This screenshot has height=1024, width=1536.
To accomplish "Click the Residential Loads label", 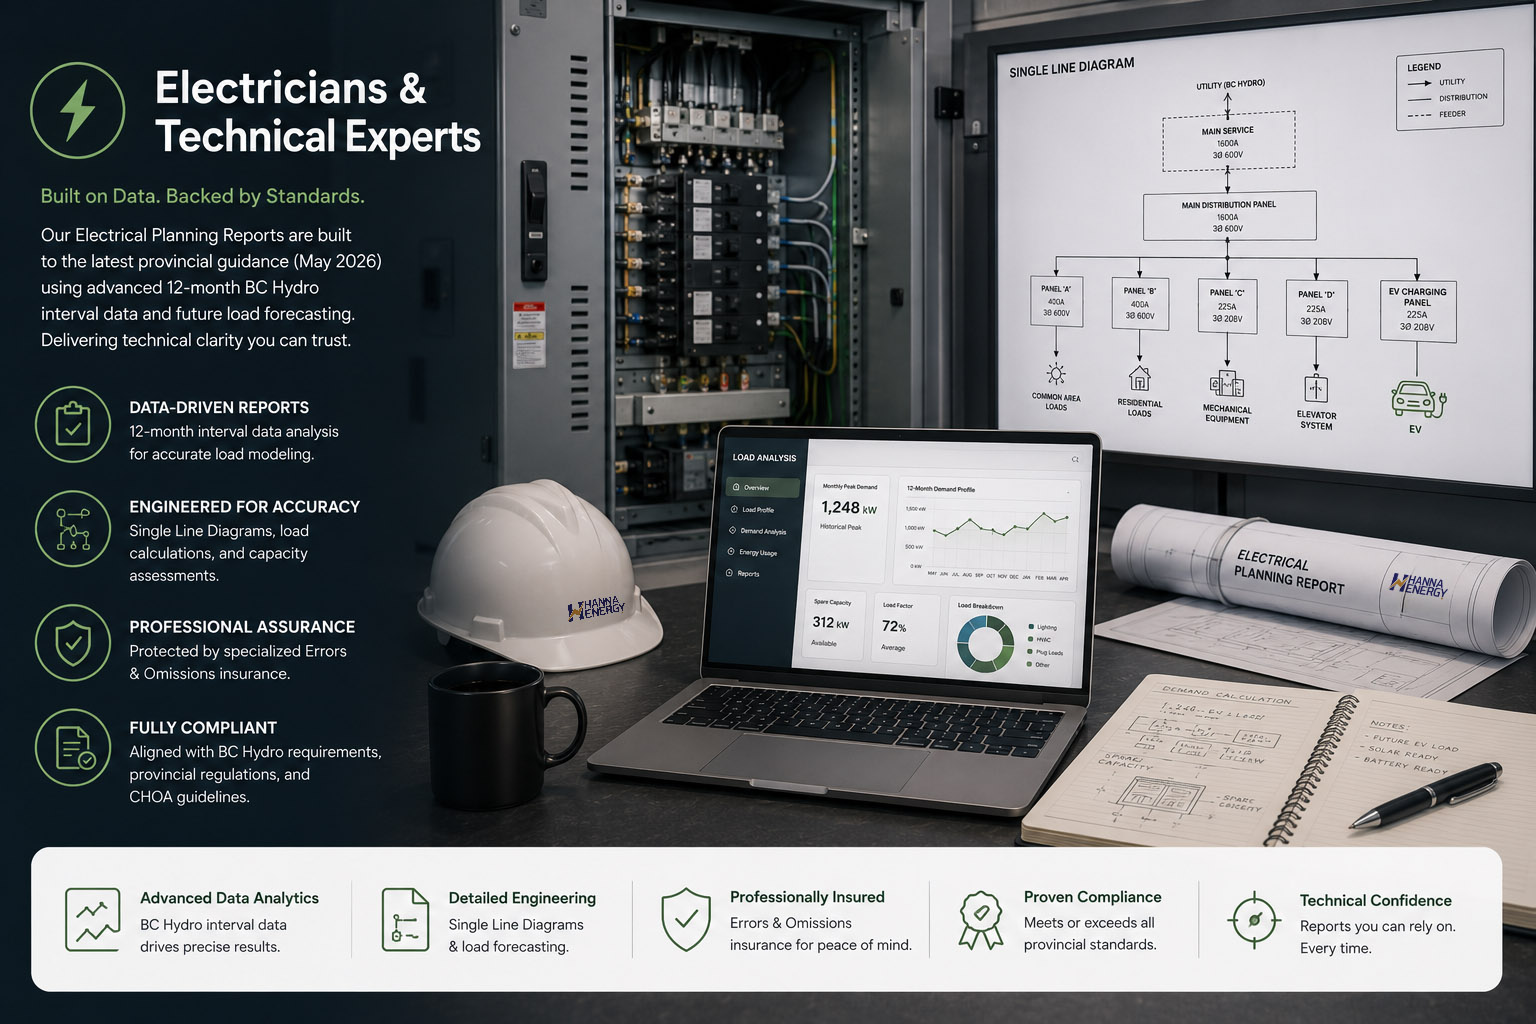I will tap(1140, 408).
